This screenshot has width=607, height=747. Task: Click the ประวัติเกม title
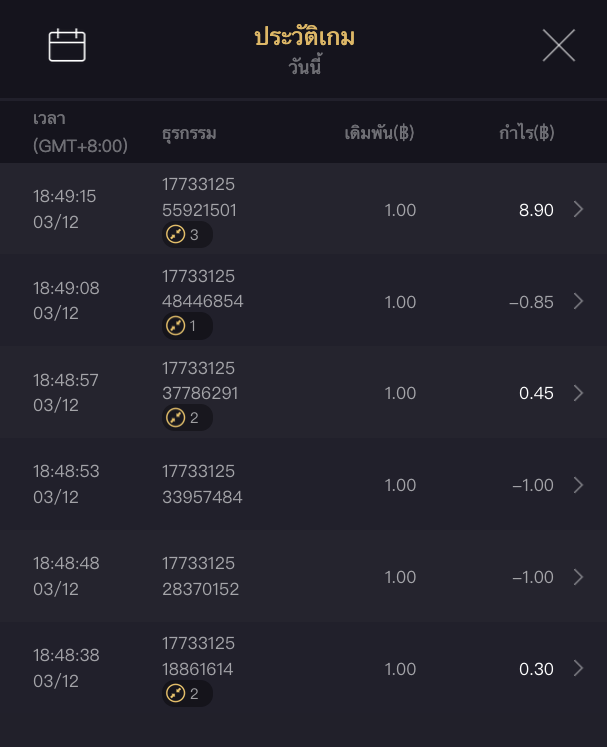[x=304, y=38]
